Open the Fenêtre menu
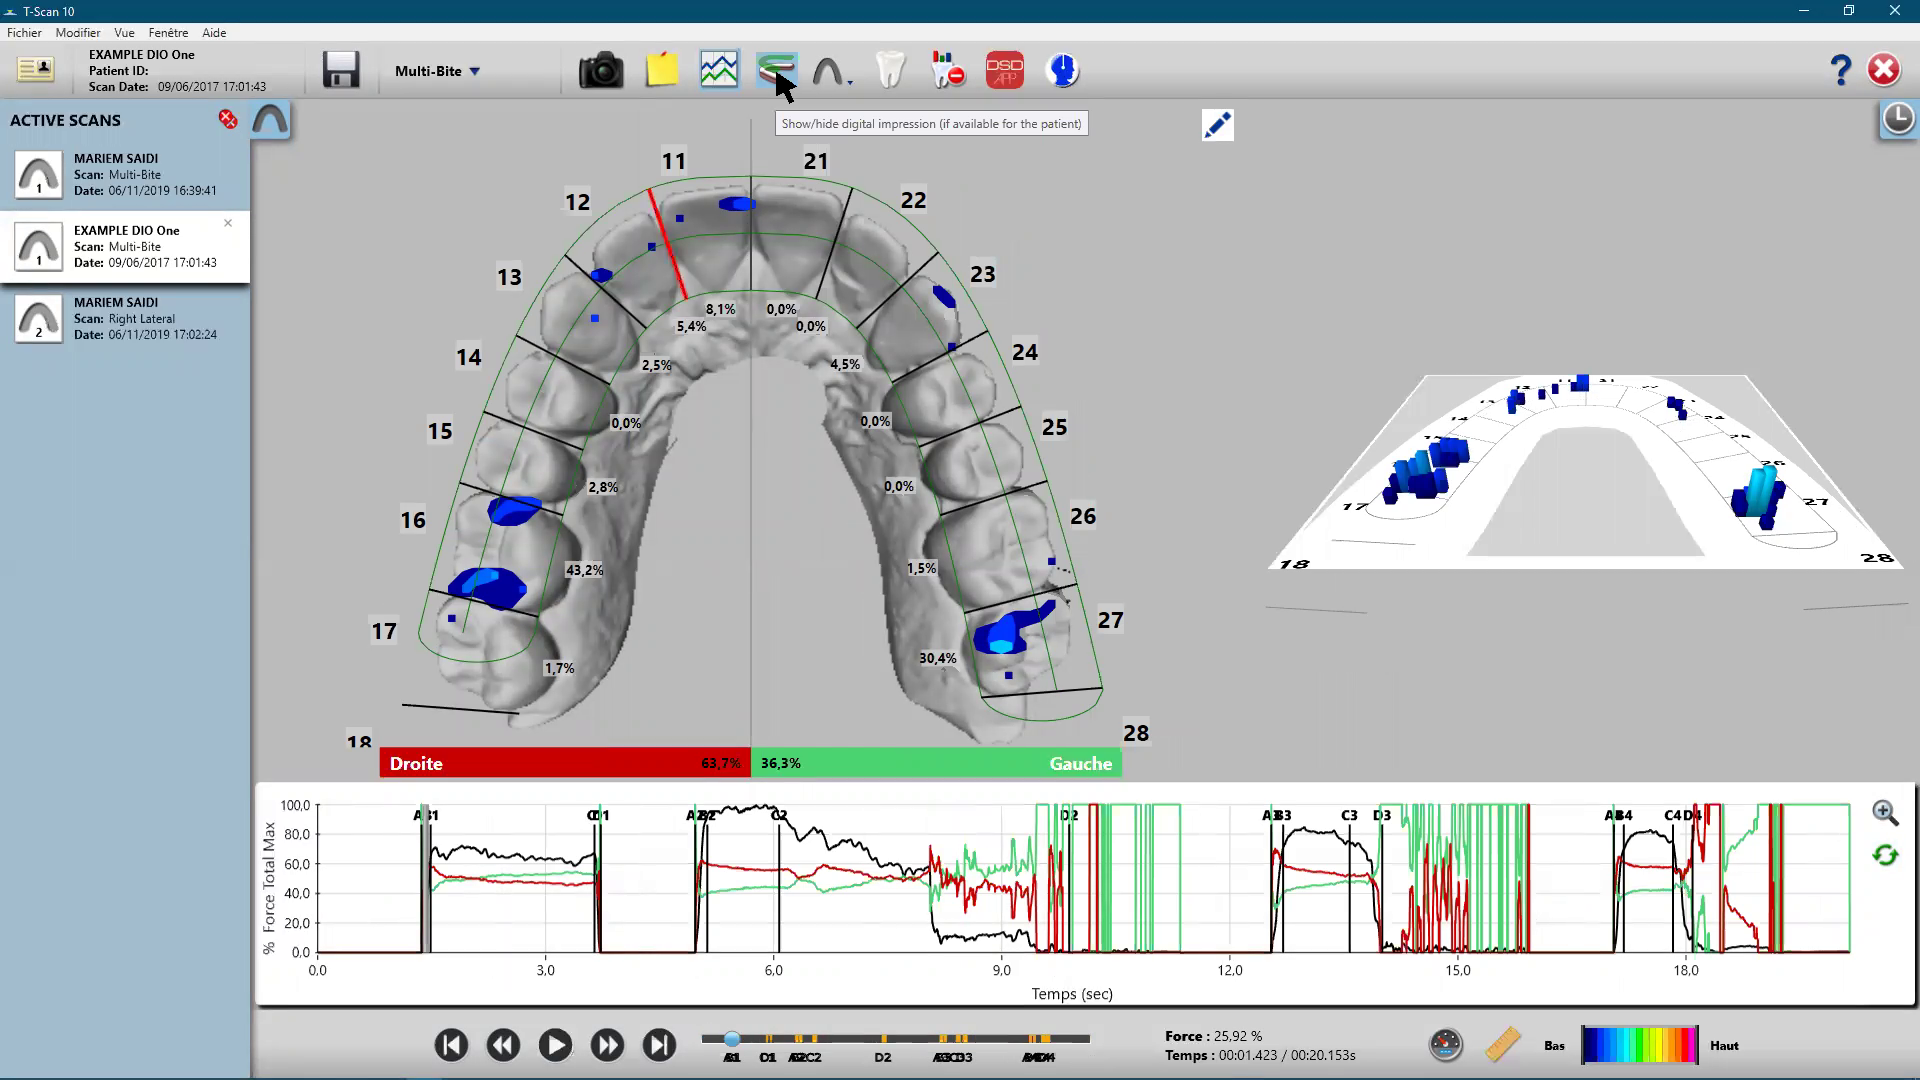Image resolution: width=1920 pixels, height=1080 pixels. tap(168, 32)
